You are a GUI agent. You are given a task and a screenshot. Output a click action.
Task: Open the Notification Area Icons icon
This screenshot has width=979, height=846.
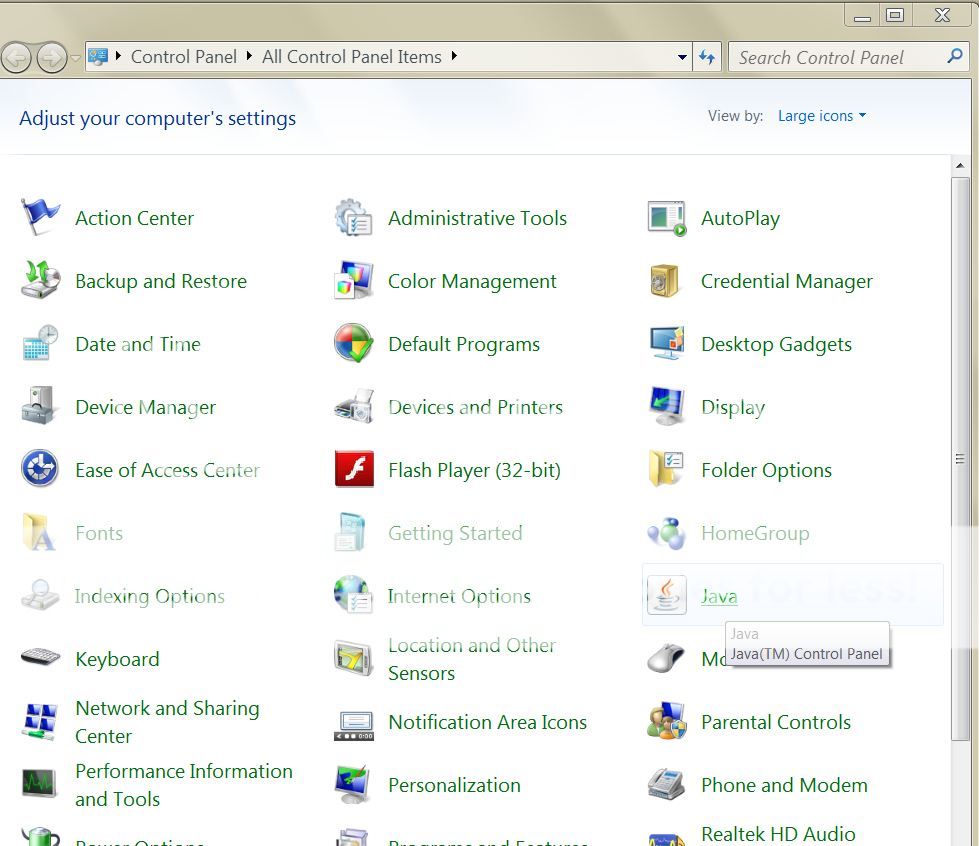[x=353, y=726]
